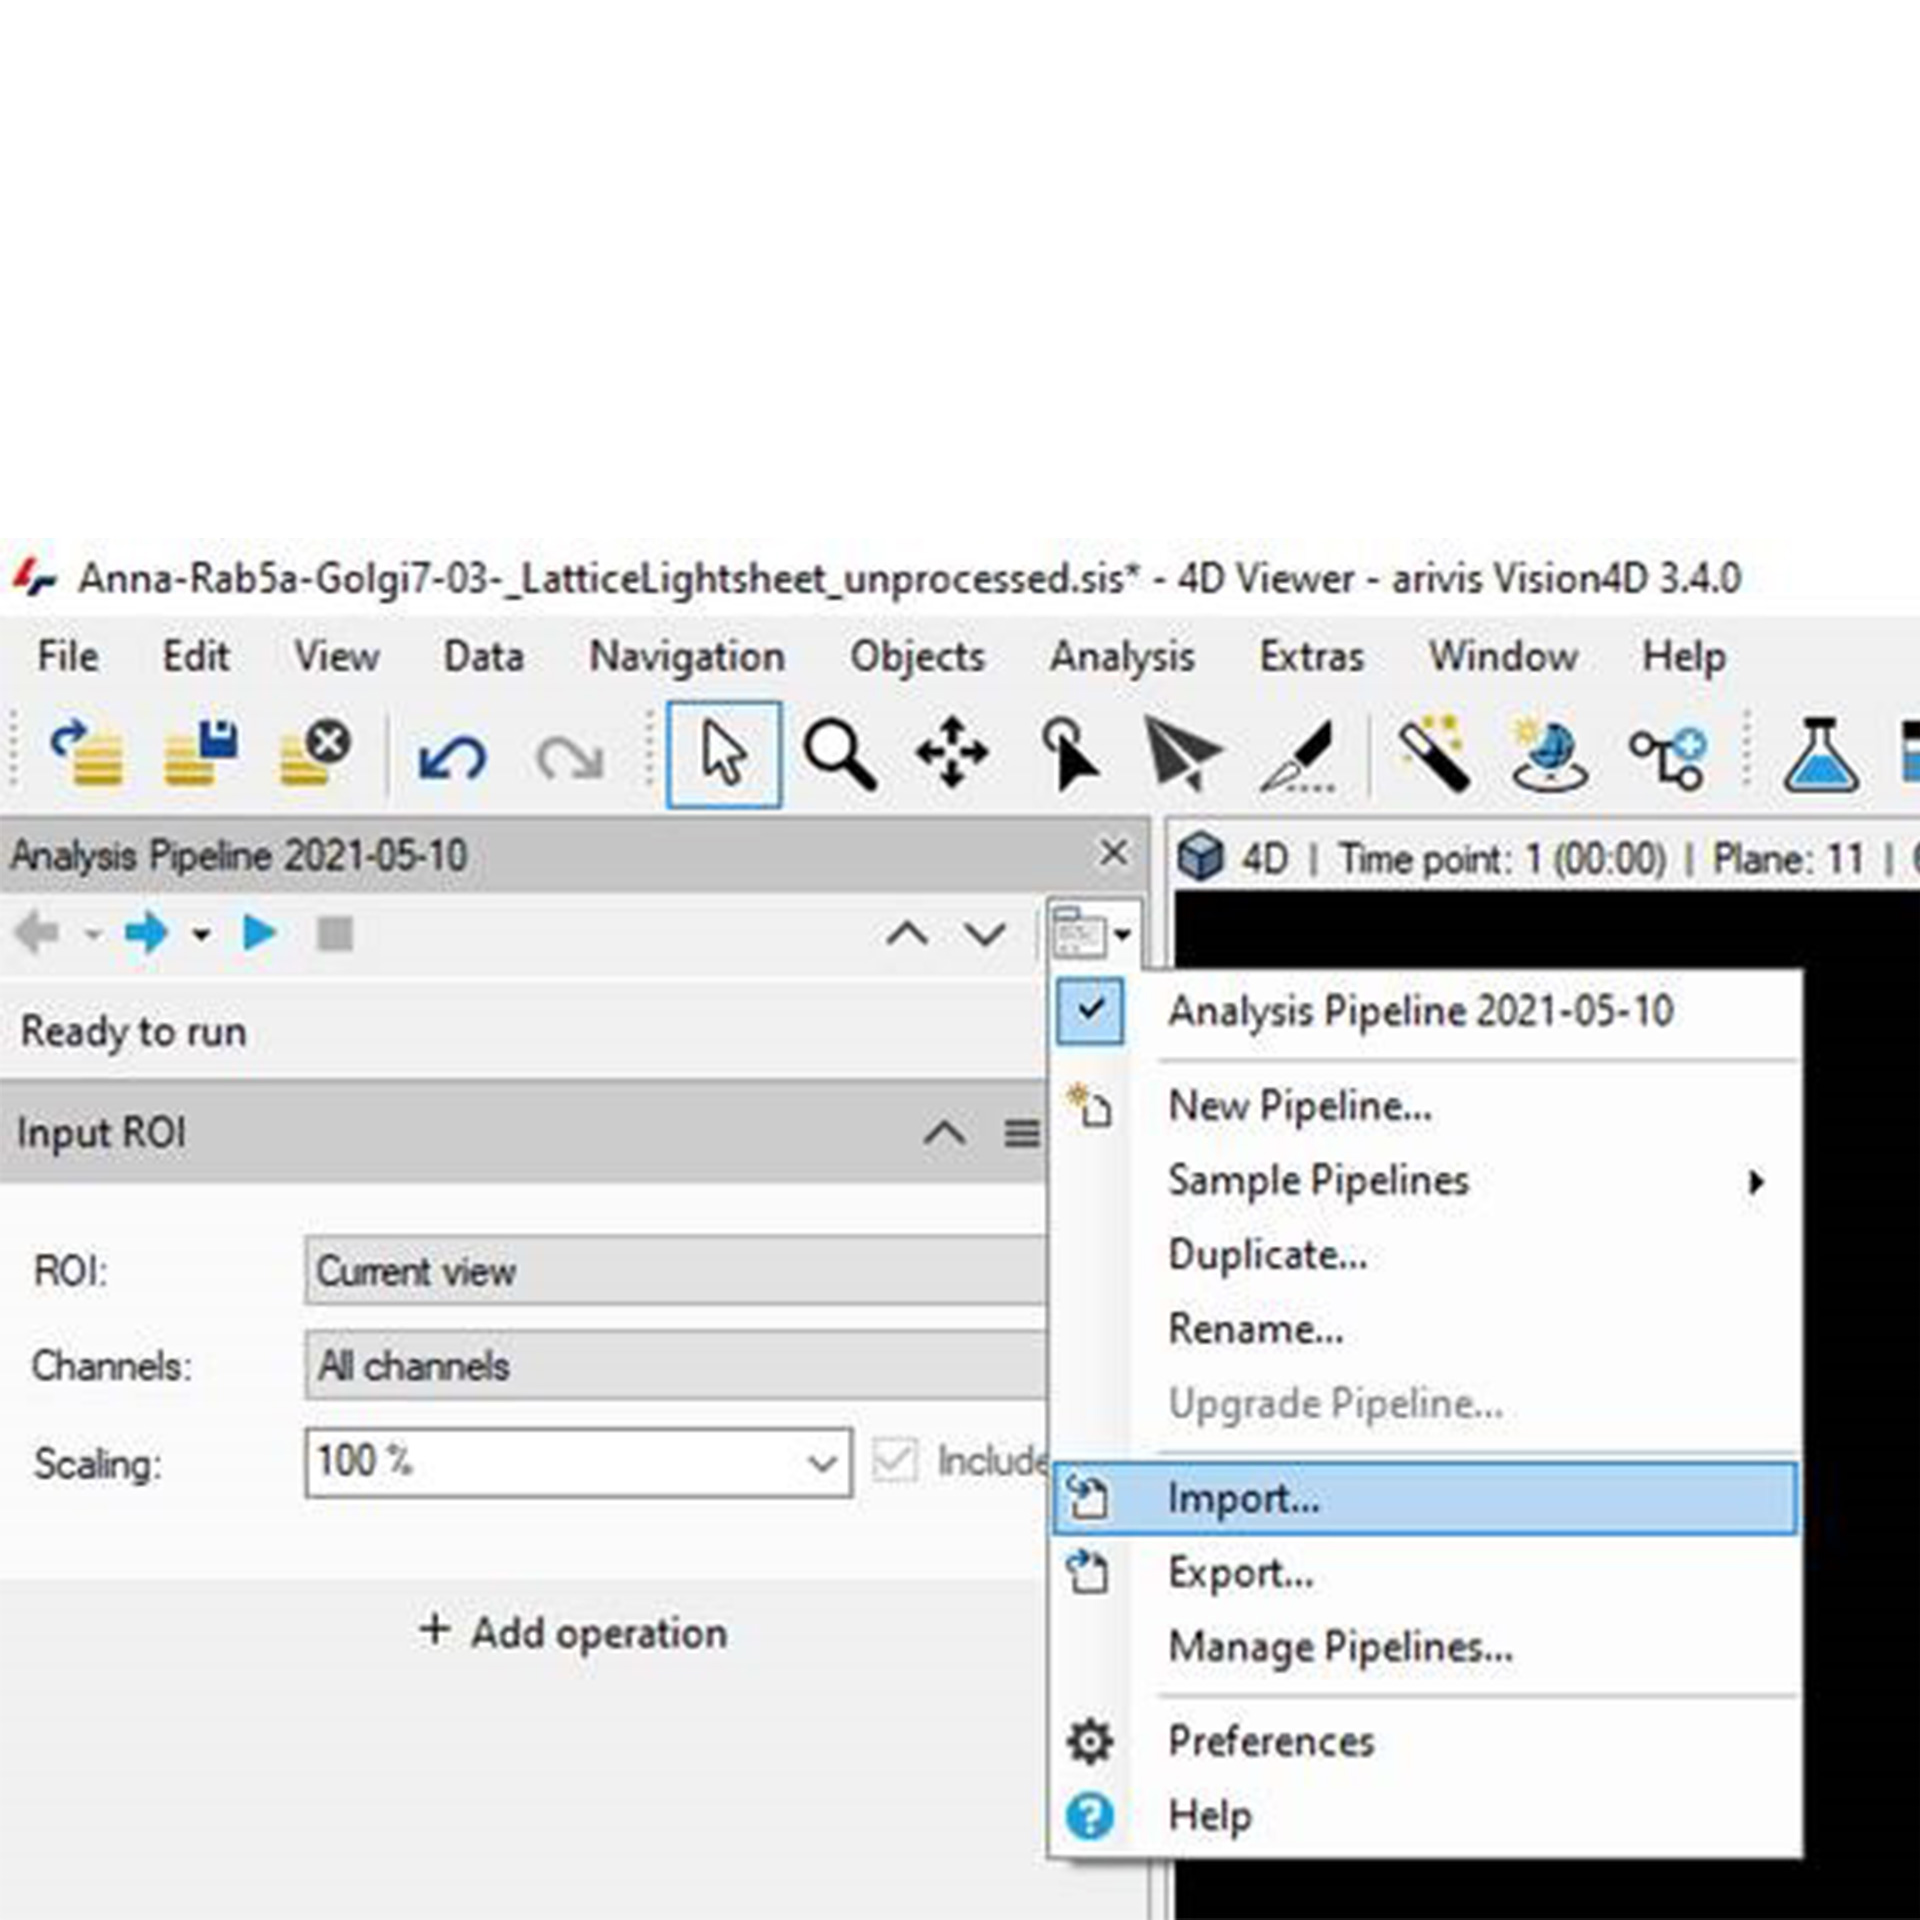The height and width of the screenshot is (1920, 1920).
Task: Open the Help menu in menu bar
Action: tap(1684, 657)
